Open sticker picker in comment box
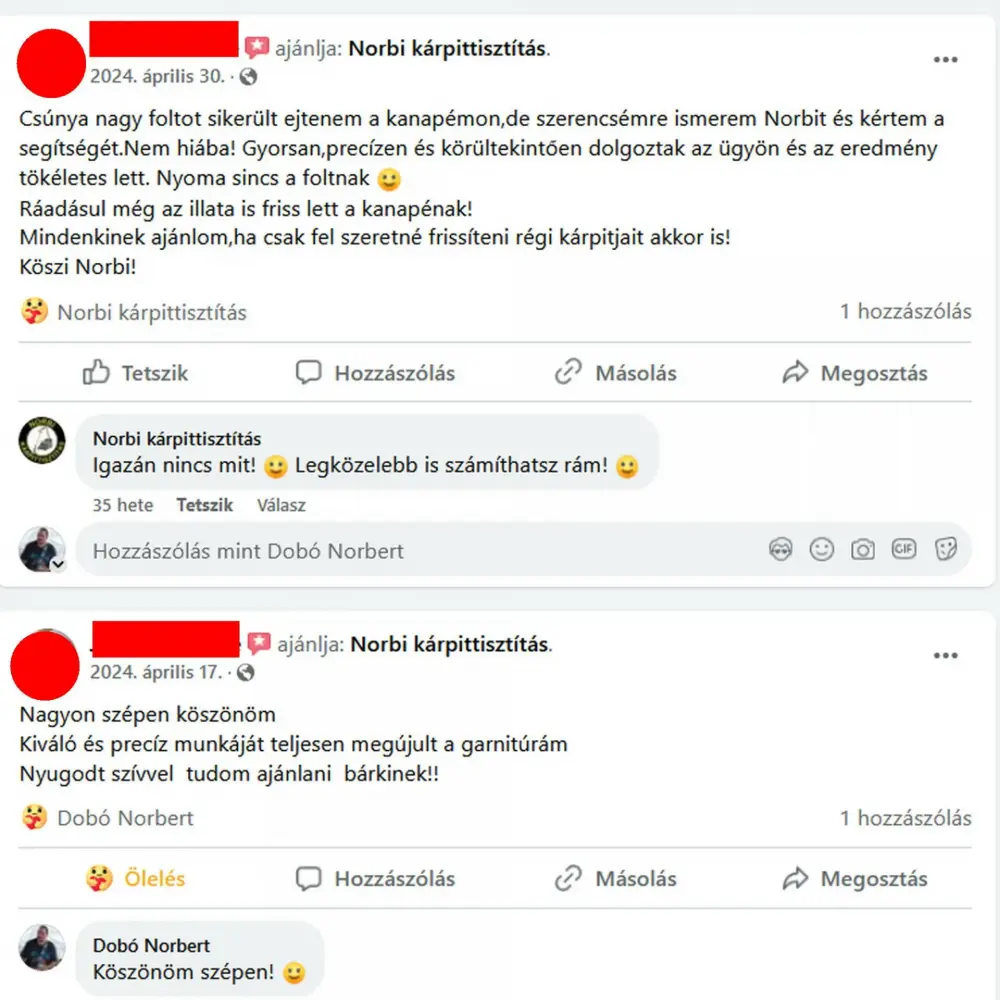This screenshot has height=1000, width=1000. [x=945, y=549]
